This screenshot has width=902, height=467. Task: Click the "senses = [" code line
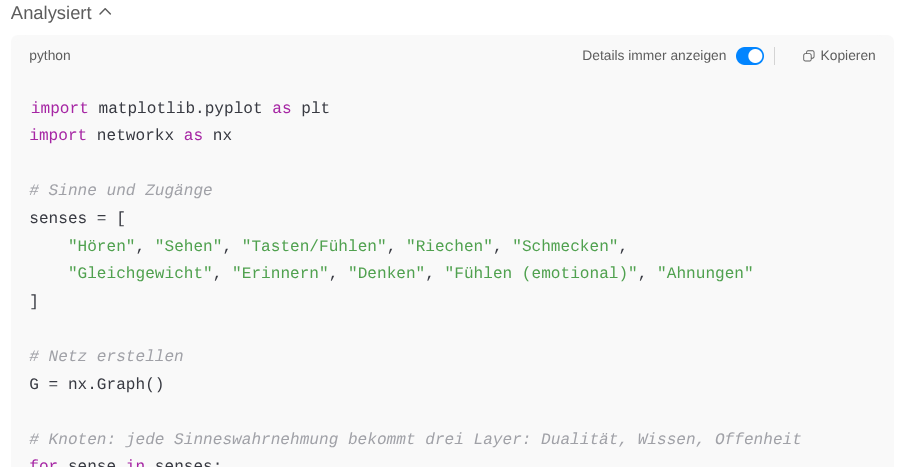[x=77, y=217]
